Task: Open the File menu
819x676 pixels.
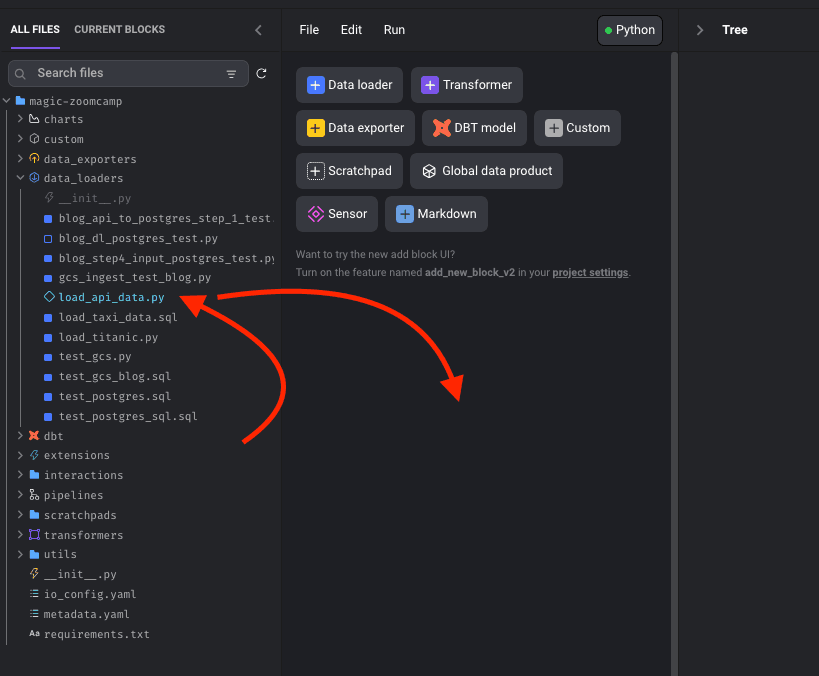Action: click(309, 30)
